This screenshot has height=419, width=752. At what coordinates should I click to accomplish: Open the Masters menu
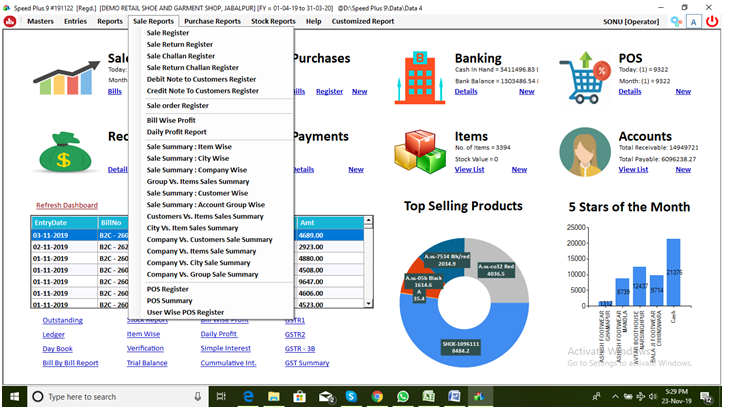[x=40, y=21]
